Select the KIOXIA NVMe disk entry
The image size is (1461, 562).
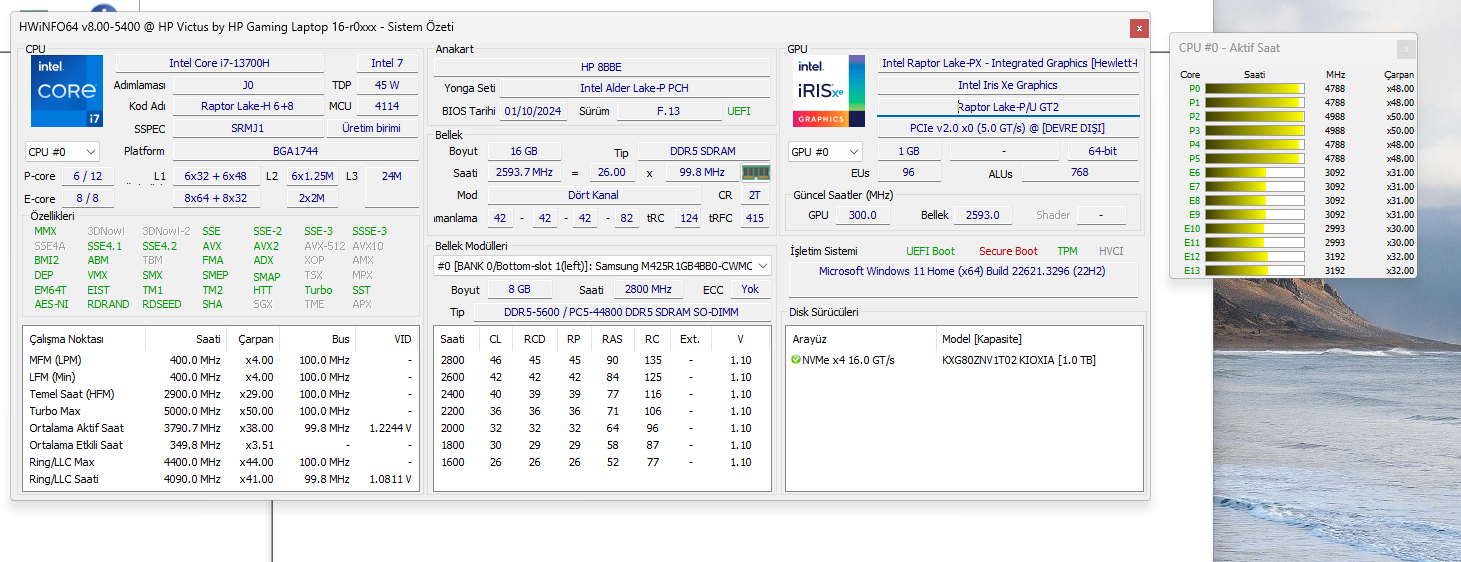point(1018,360)
